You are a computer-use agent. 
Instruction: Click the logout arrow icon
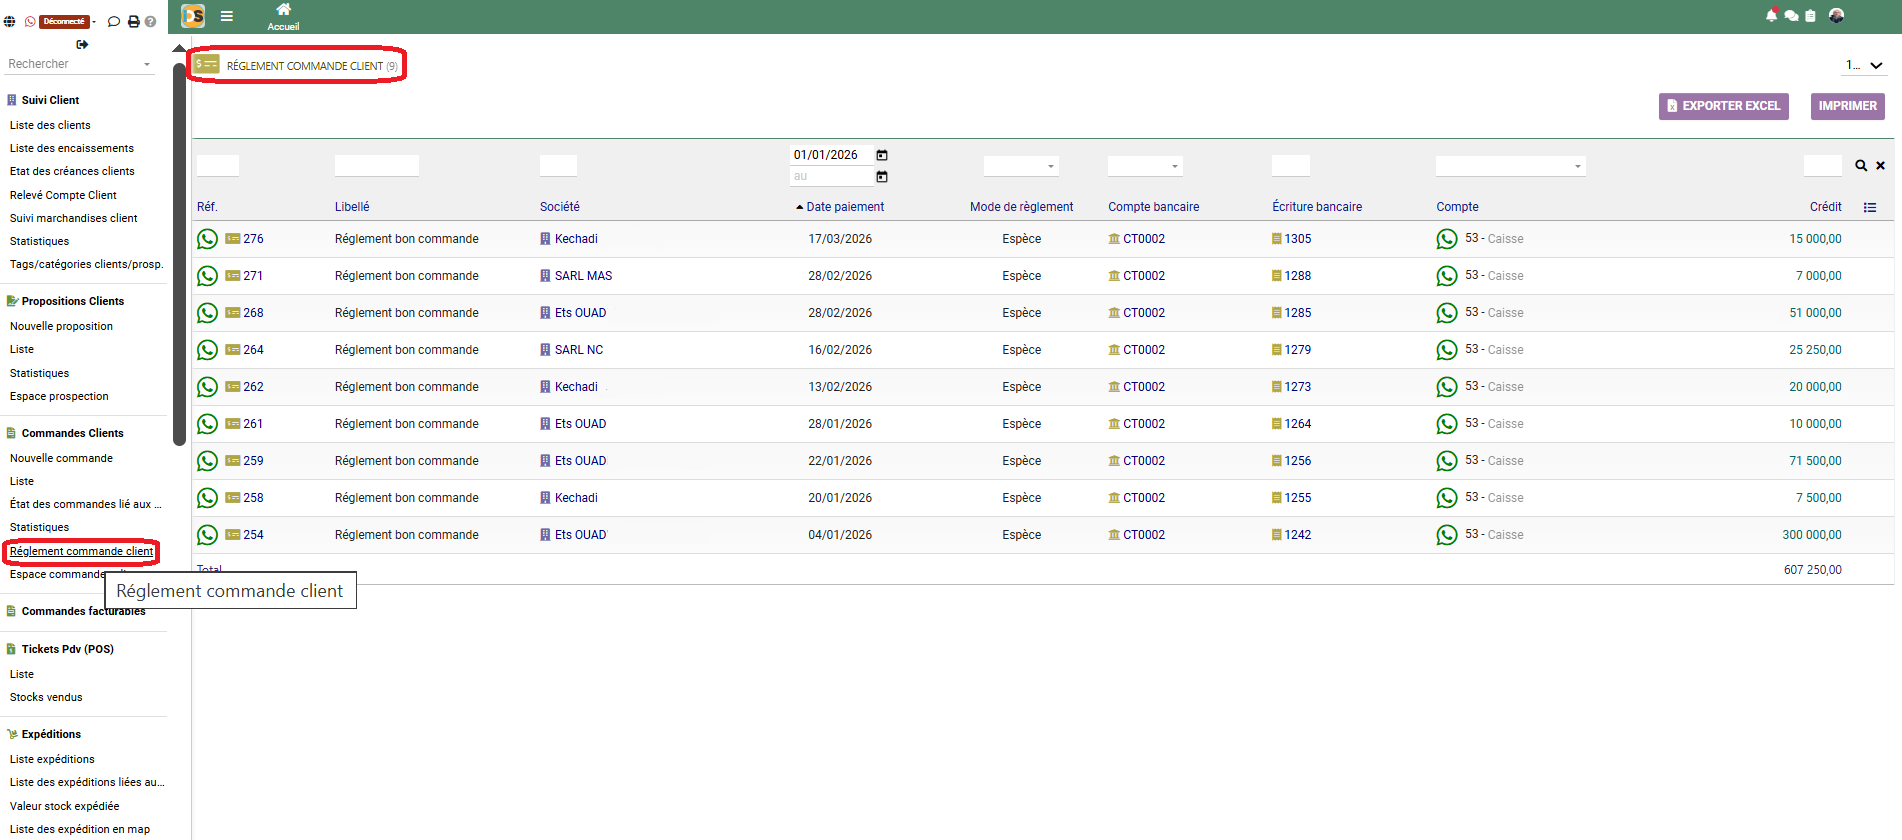82,44
